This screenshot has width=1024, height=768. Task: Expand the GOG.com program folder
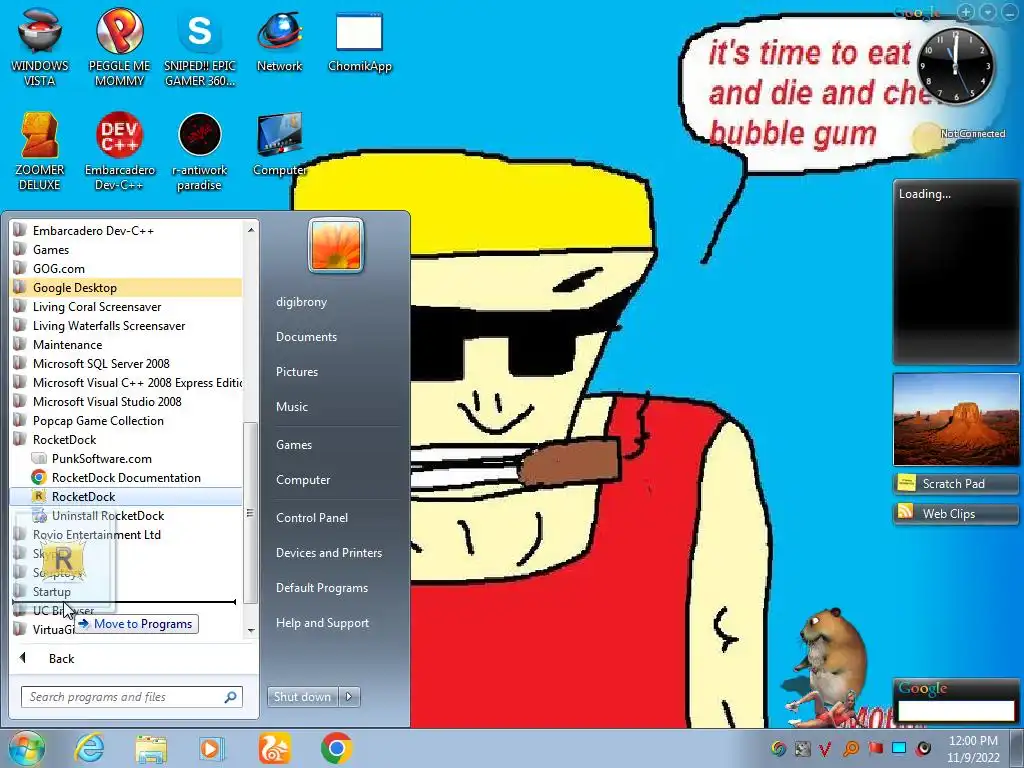click(x=126, y=268)
